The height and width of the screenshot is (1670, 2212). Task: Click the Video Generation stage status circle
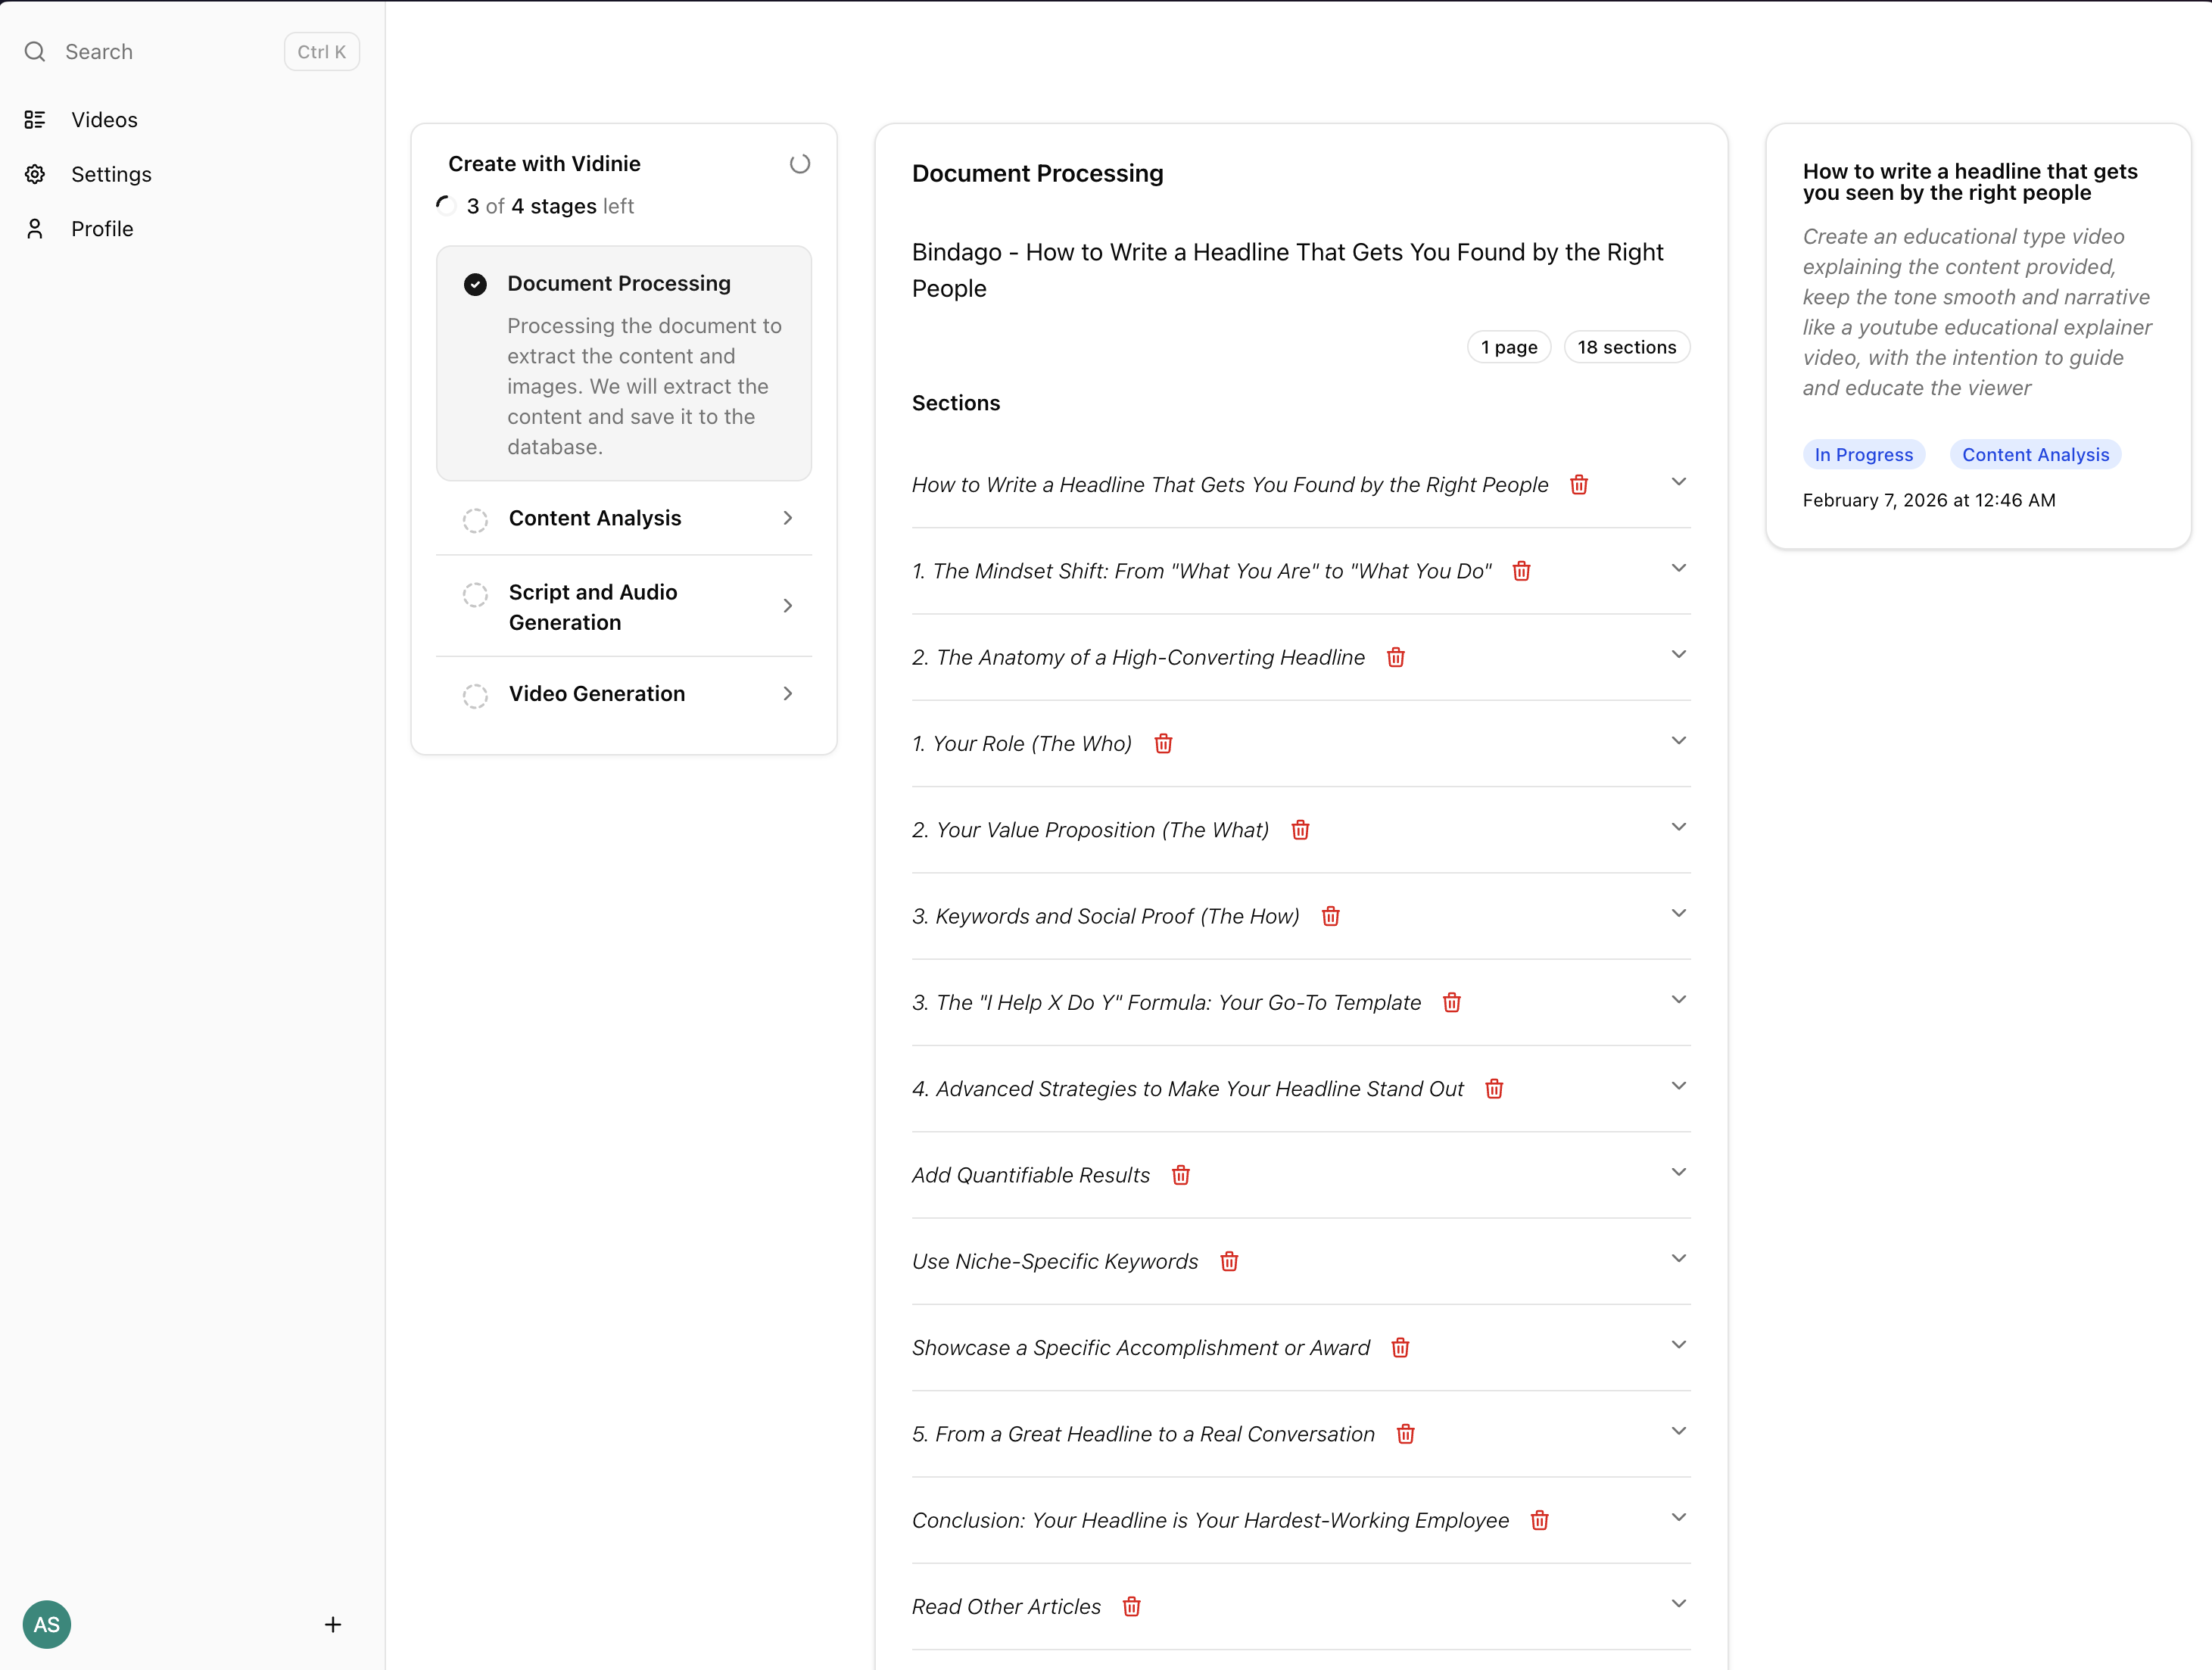click(475, 696)
